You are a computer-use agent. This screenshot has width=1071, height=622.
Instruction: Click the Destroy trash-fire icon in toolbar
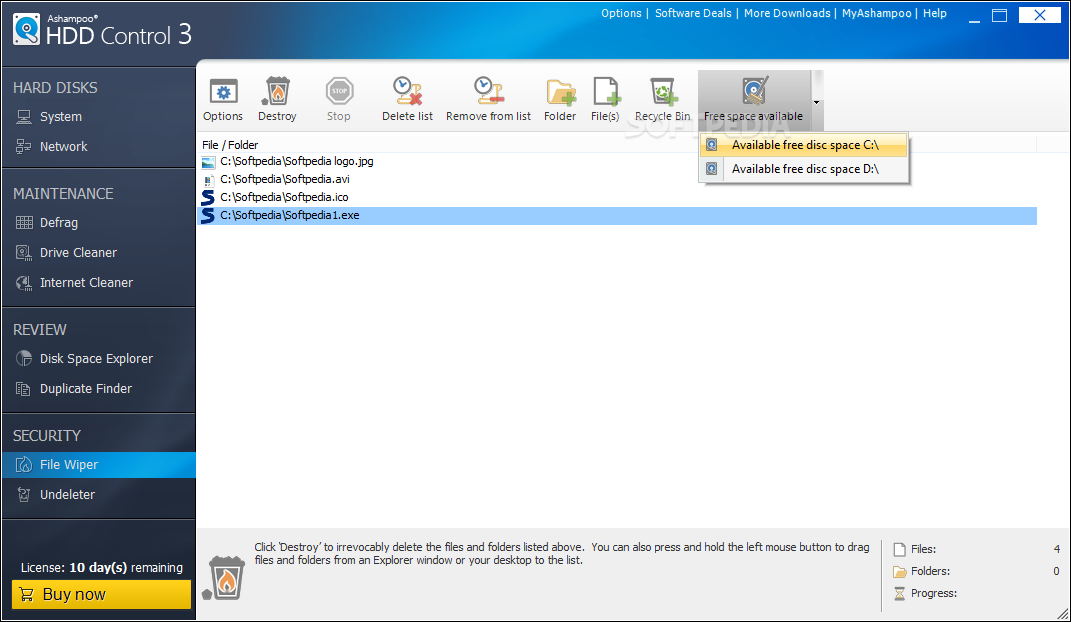click(277, 91)
